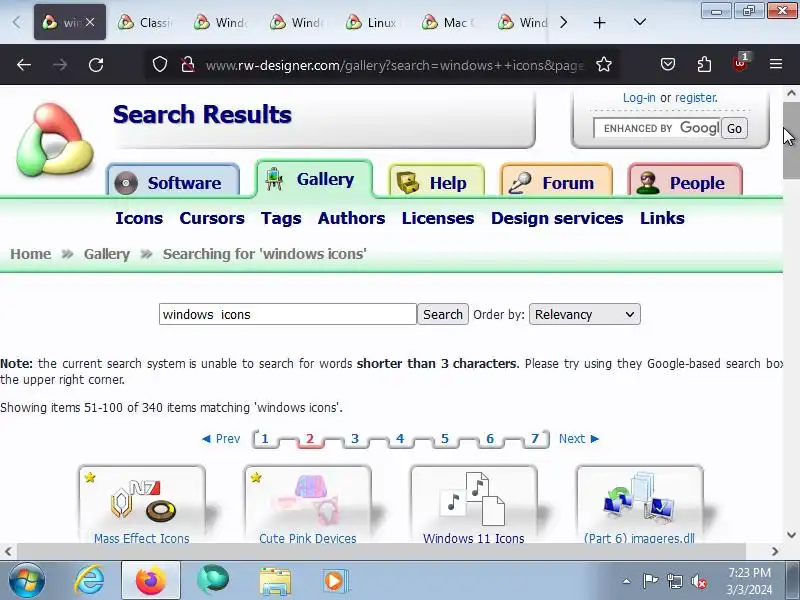Image resolution: width=800 pixels, height=600 pixels.
Task: Open the Links menu item
Action: [x=662, y=218]
